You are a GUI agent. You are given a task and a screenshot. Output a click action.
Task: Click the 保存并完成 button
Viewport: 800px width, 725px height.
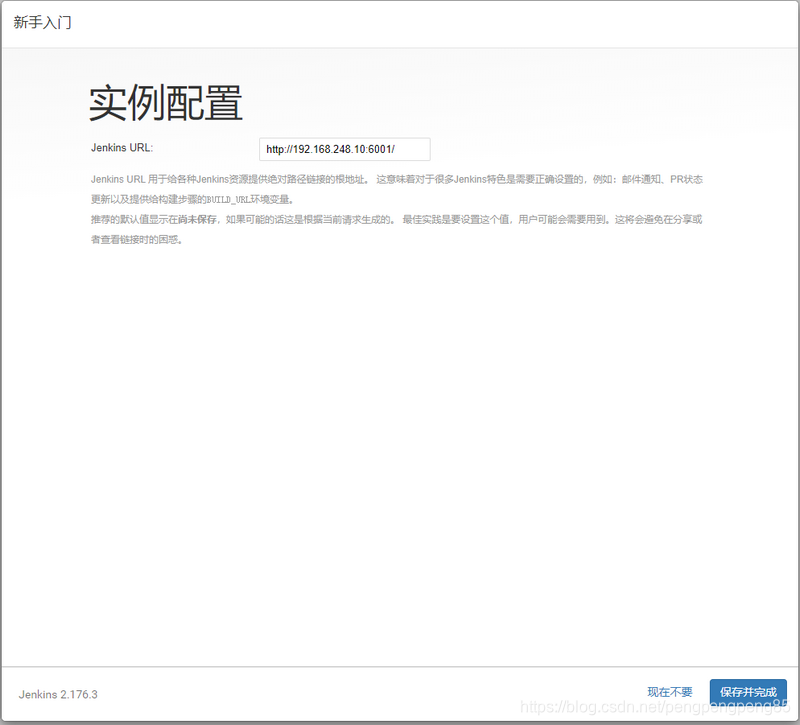point(748,692)
